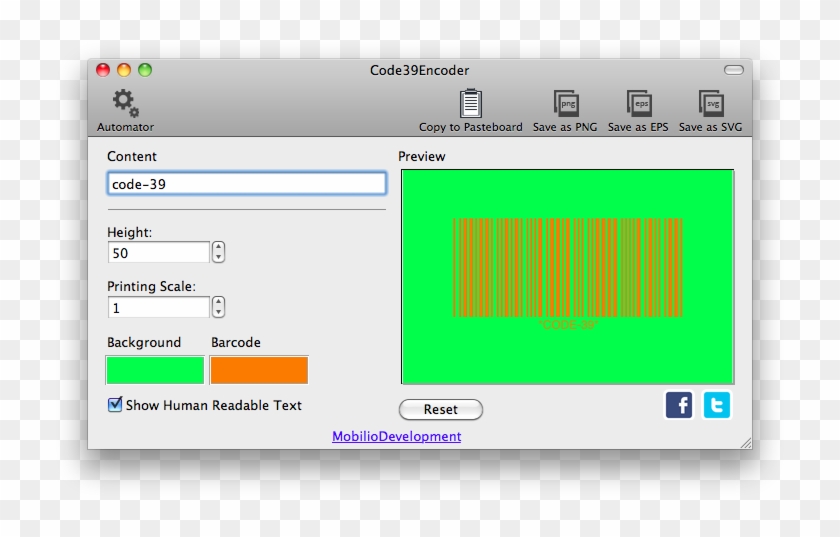Share on Twitter
Viewport: 840px width, 537px height.
point(716,405)
